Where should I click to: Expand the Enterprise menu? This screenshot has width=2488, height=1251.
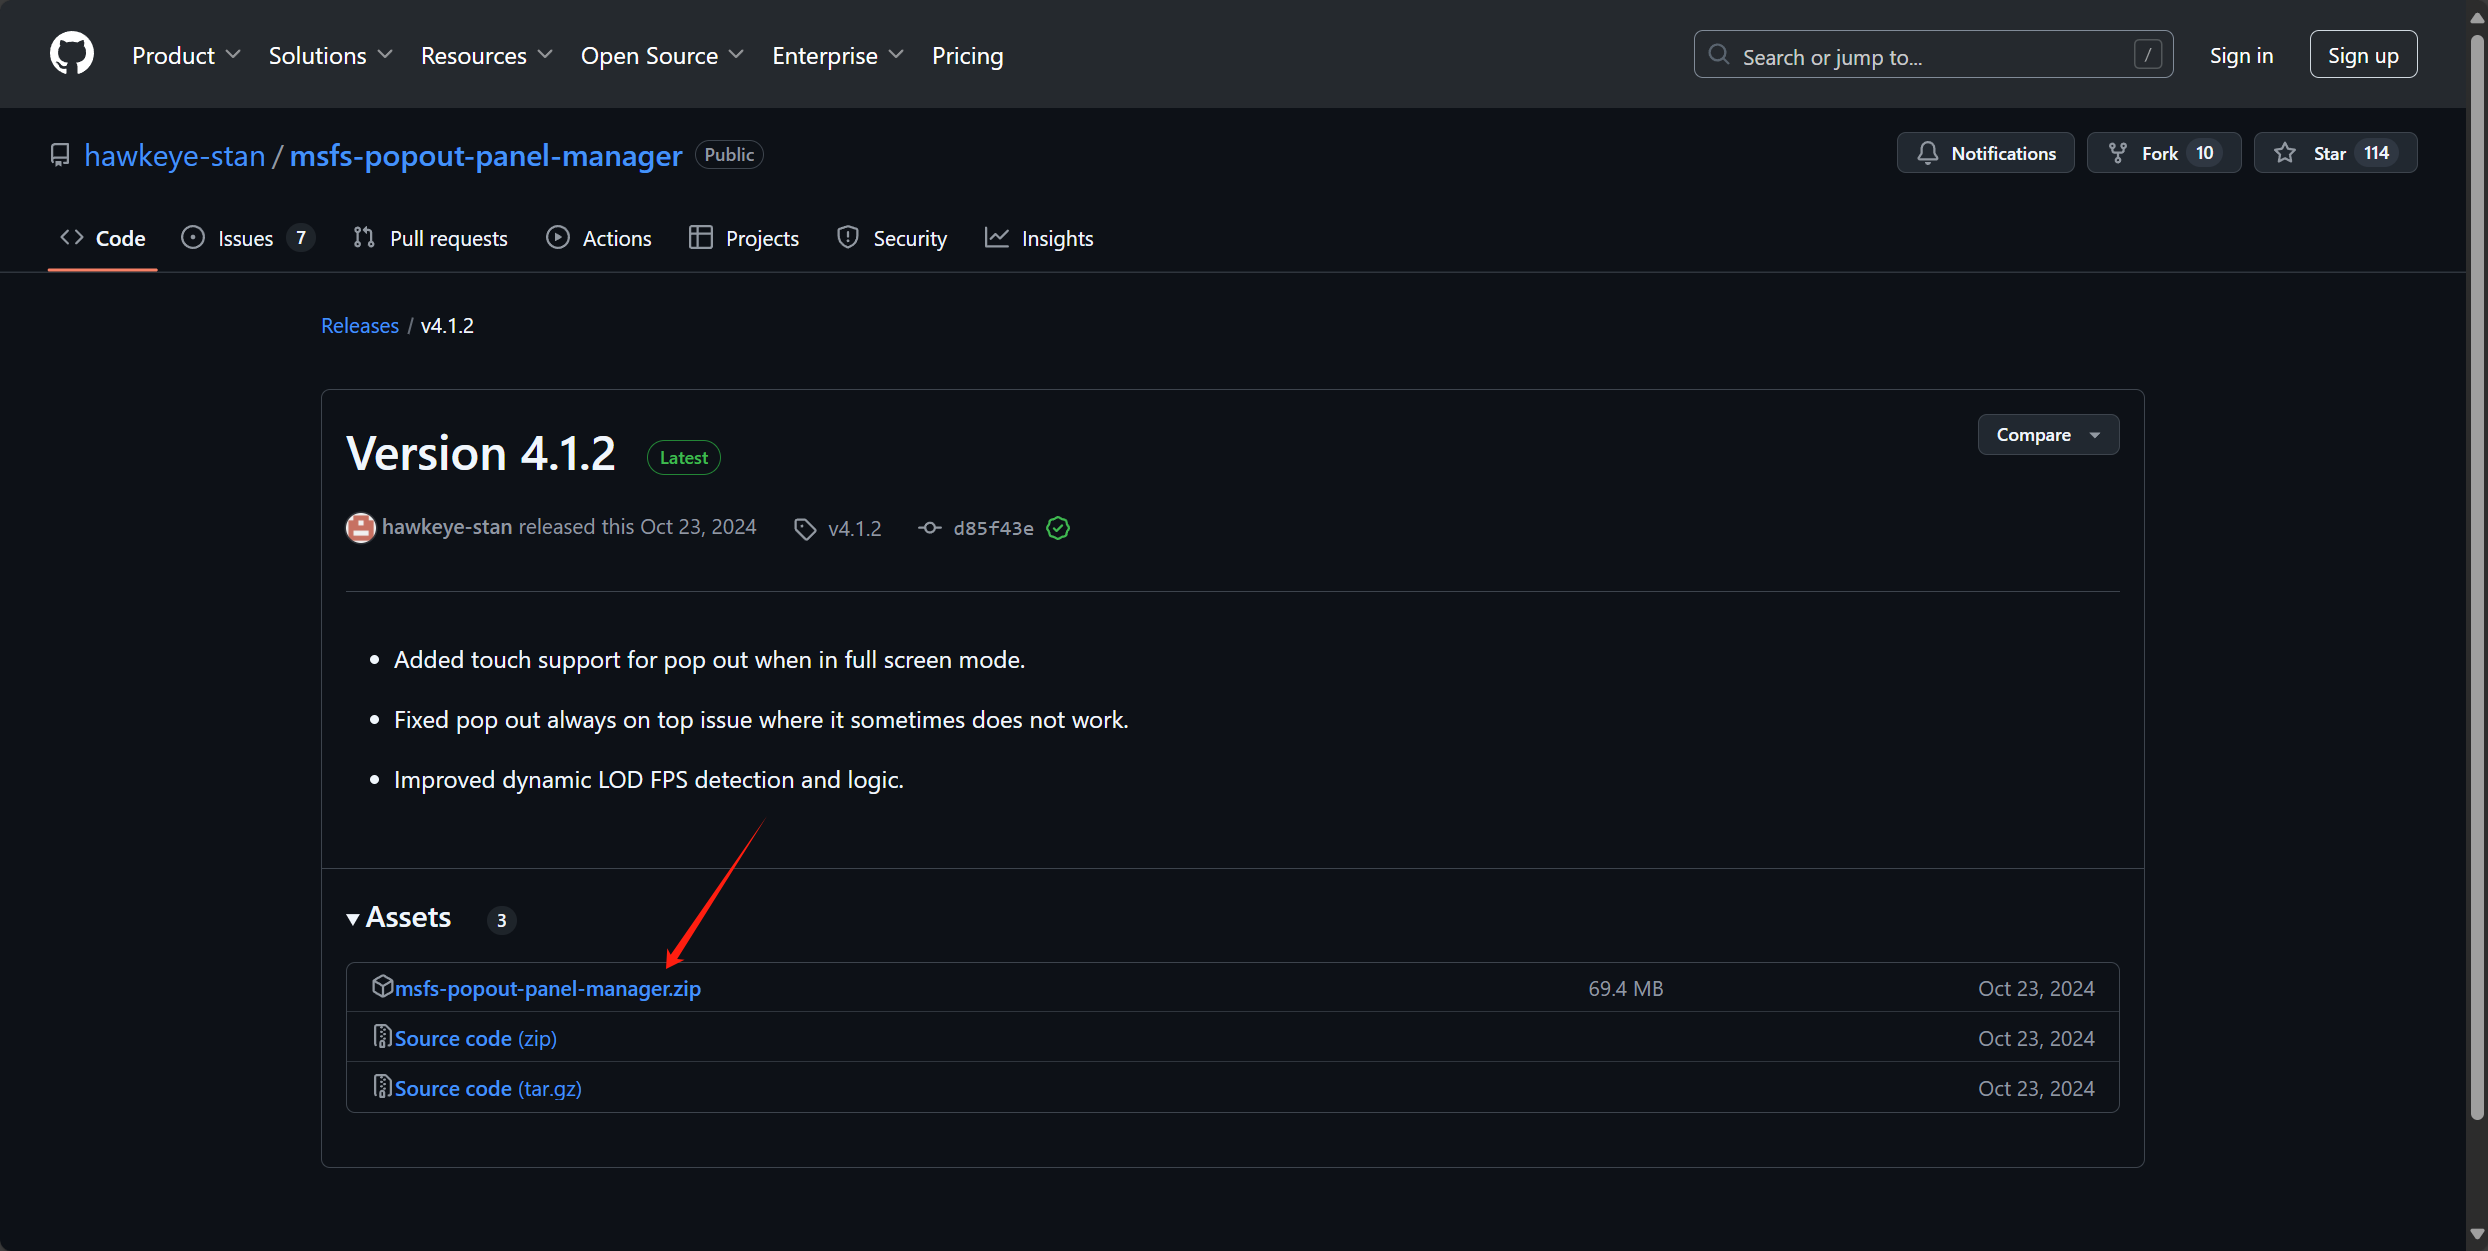point(837,55)
